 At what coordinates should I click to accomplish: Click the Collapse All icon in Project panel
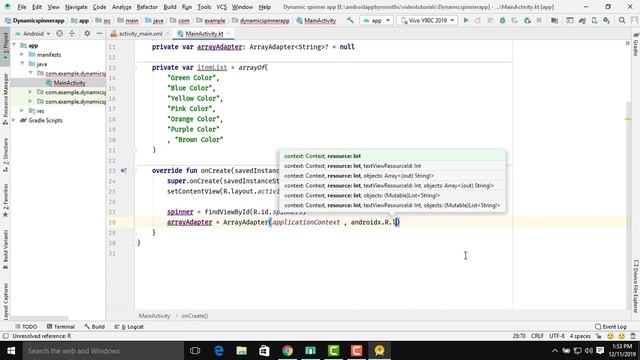72,33
